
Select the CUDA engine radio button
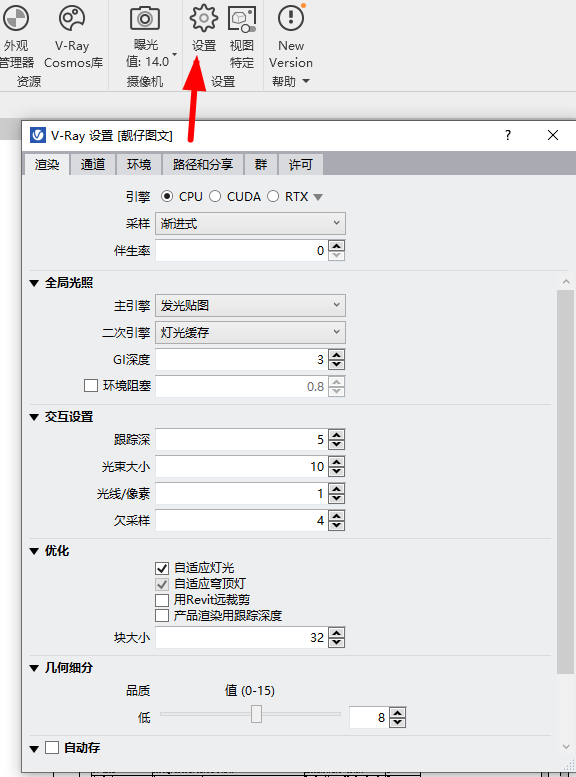pos(215,197)
